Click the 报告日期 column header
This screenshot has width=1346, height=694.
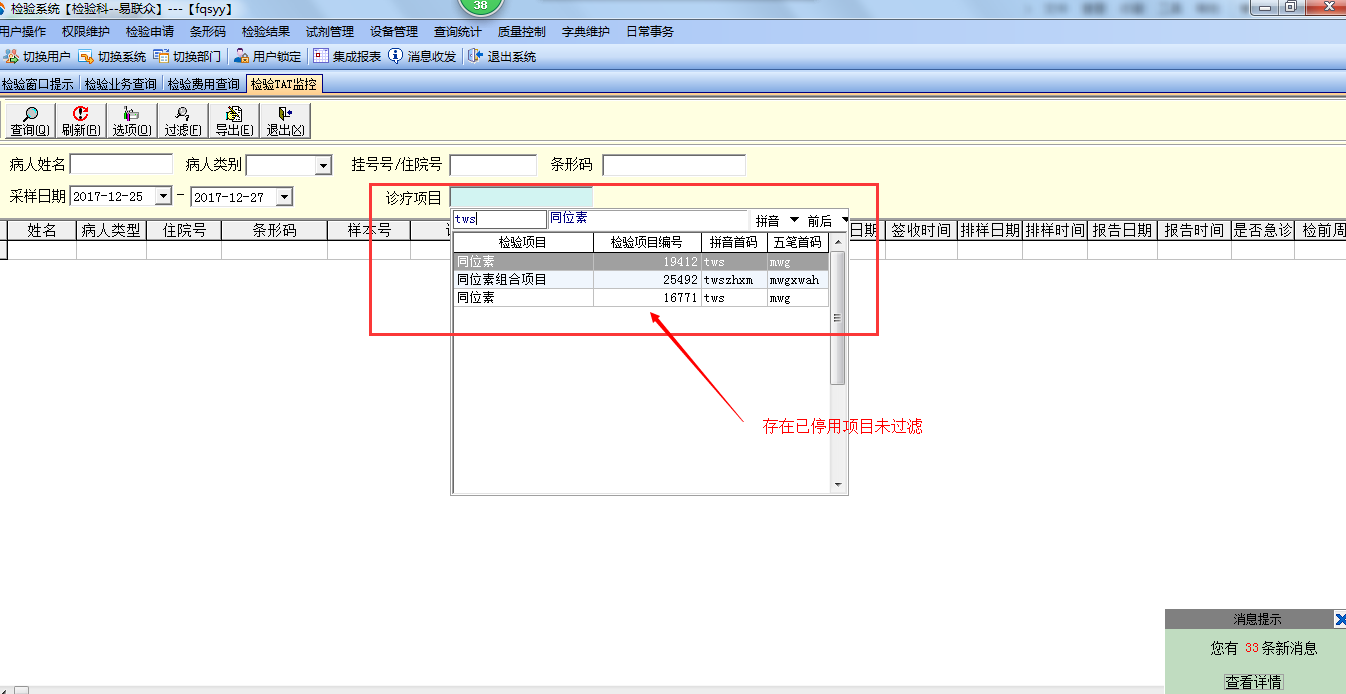tap(1122, 230)
